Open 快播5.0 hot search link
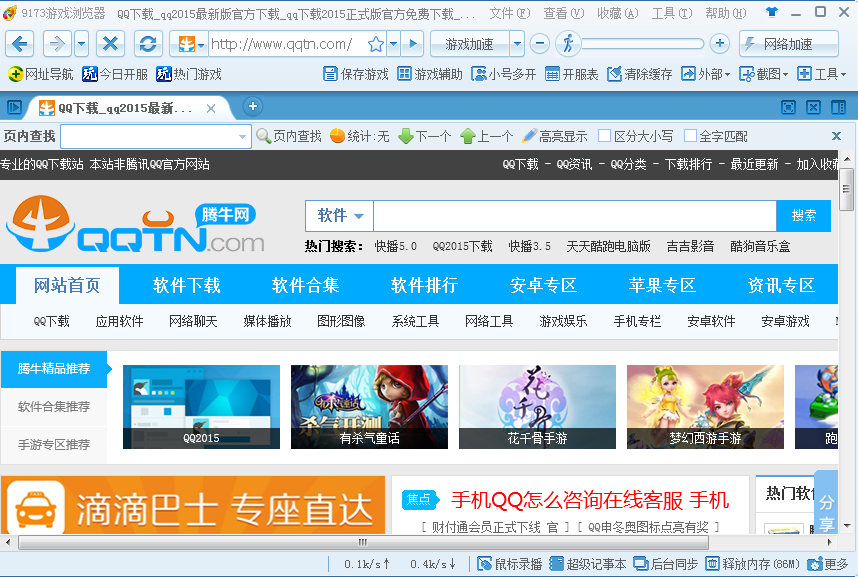 pos(396,246)
